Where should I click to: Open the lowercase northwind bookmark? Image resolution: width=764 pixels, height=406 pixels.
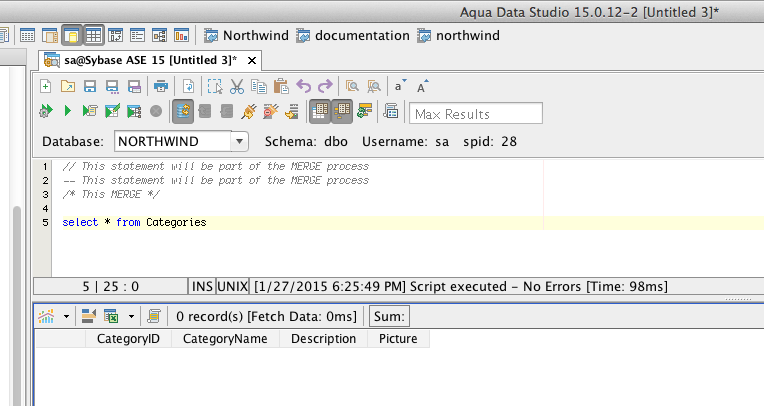[x=459, y=36]
